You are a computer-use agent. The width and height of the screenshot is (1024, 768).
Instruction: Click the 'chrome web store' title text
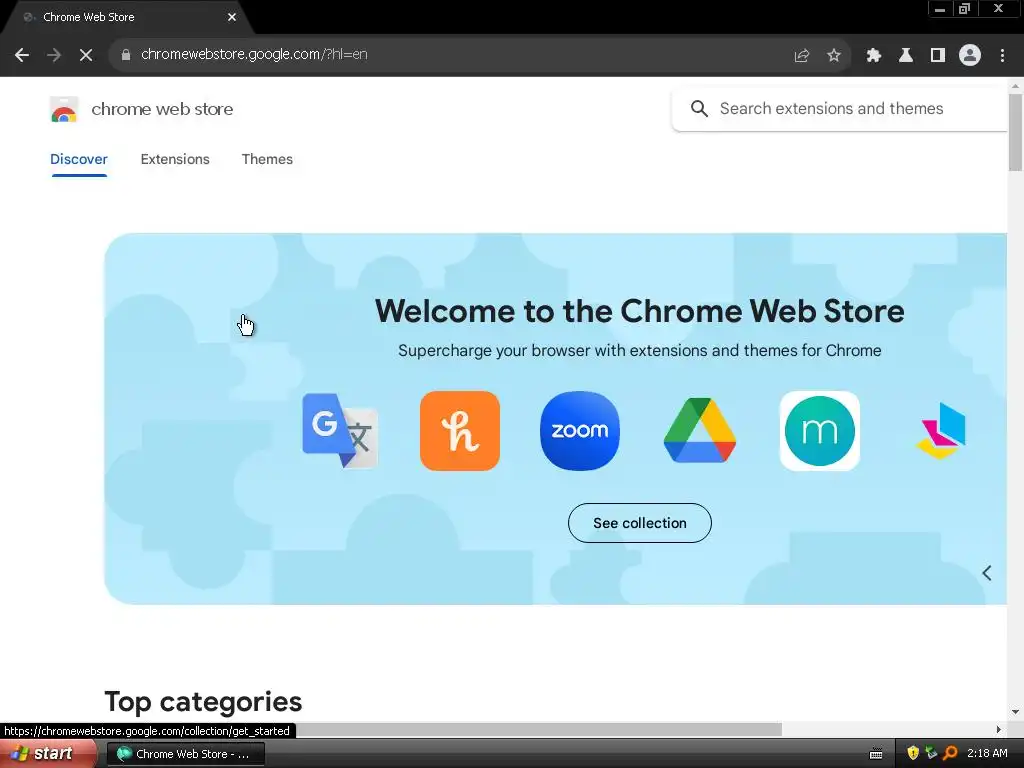pos(162,109)
